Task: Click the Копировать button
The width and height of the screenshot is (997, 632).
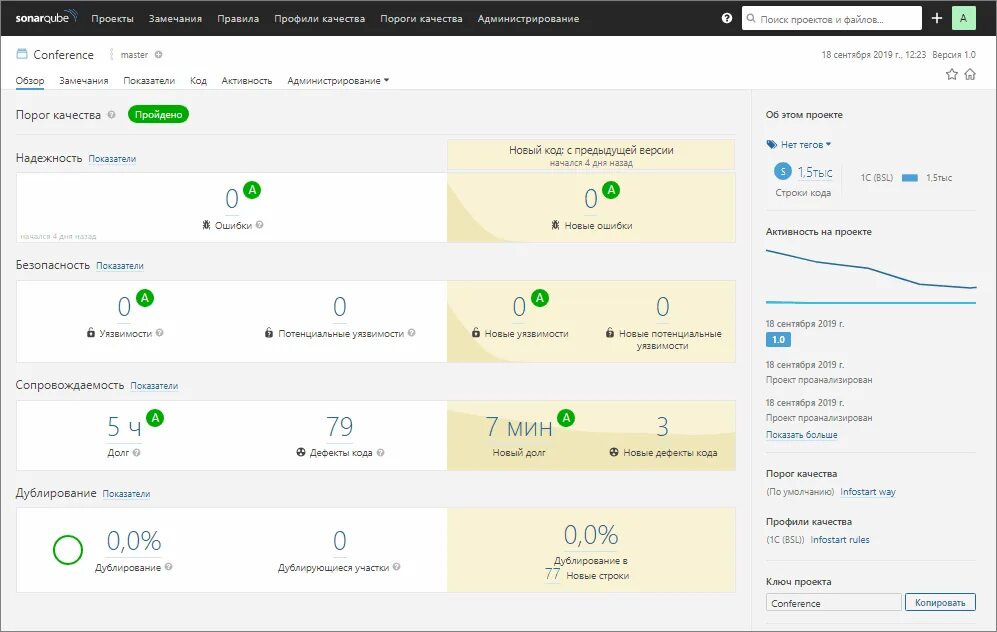Action: [x=940, y=602]
